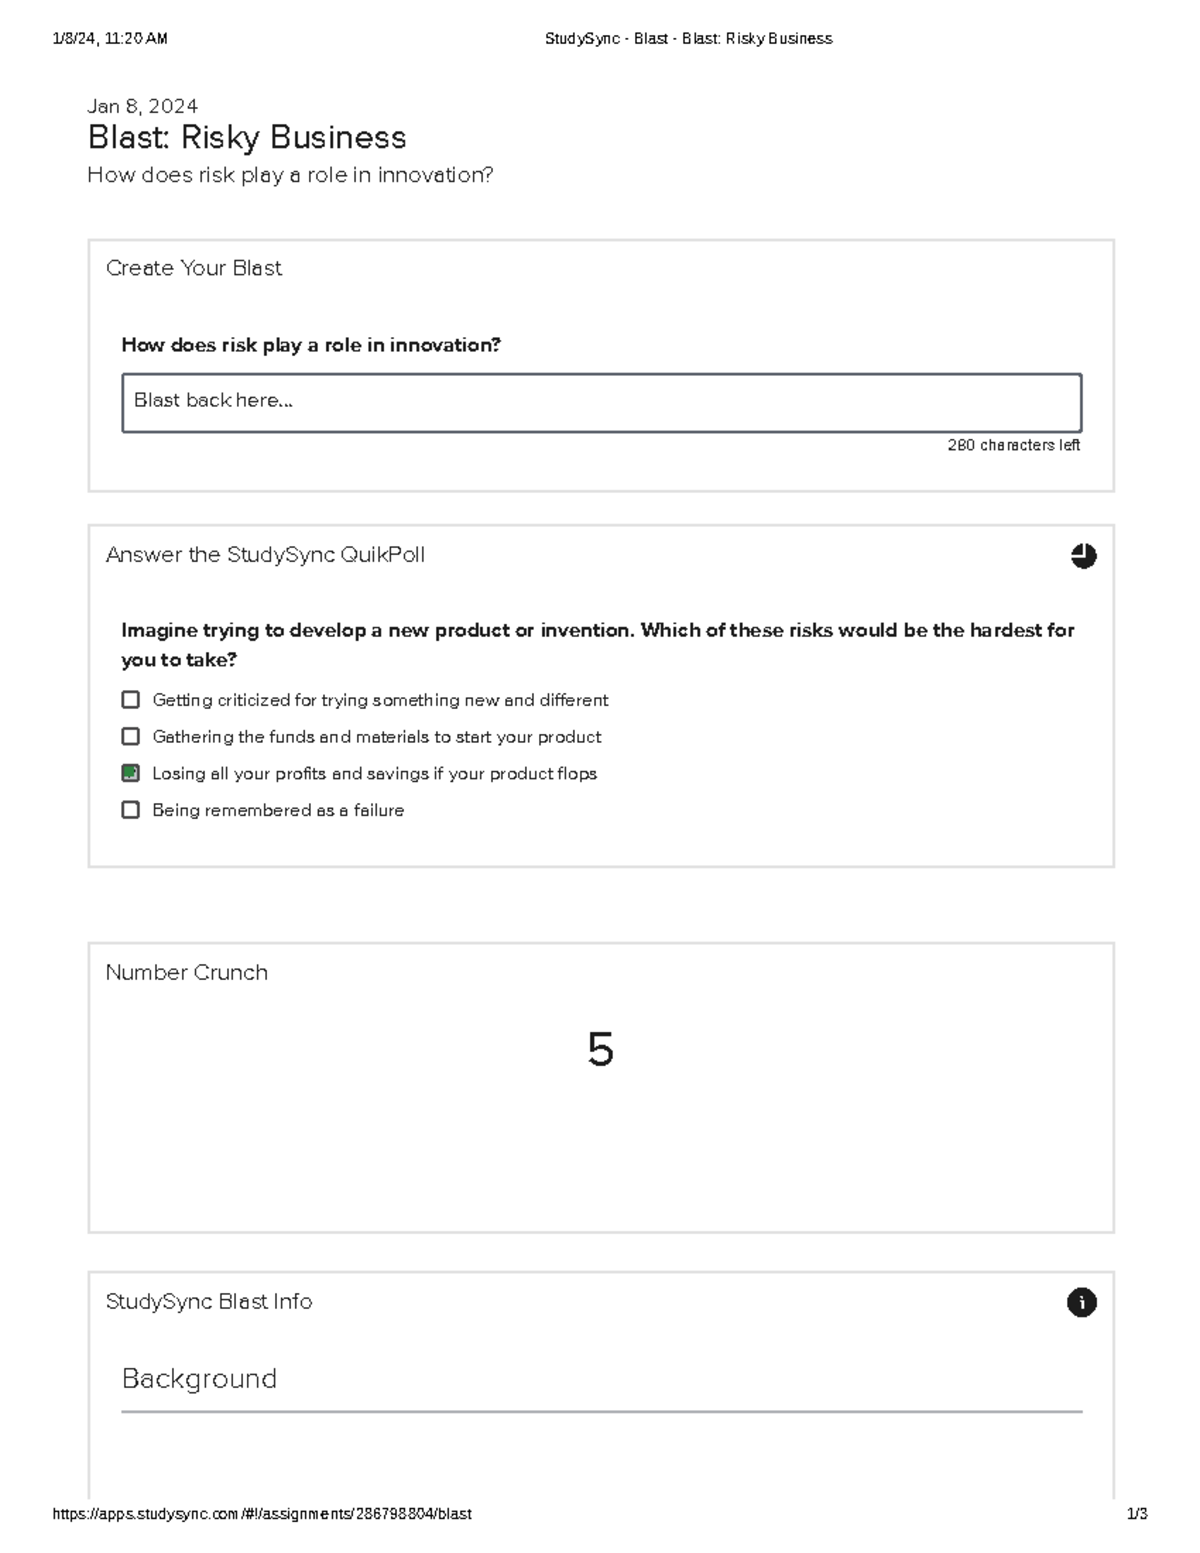This screenshot has width=1200, height=1553.
Task: Click the '280 characters left' counter
Action: coord(1014,444)
